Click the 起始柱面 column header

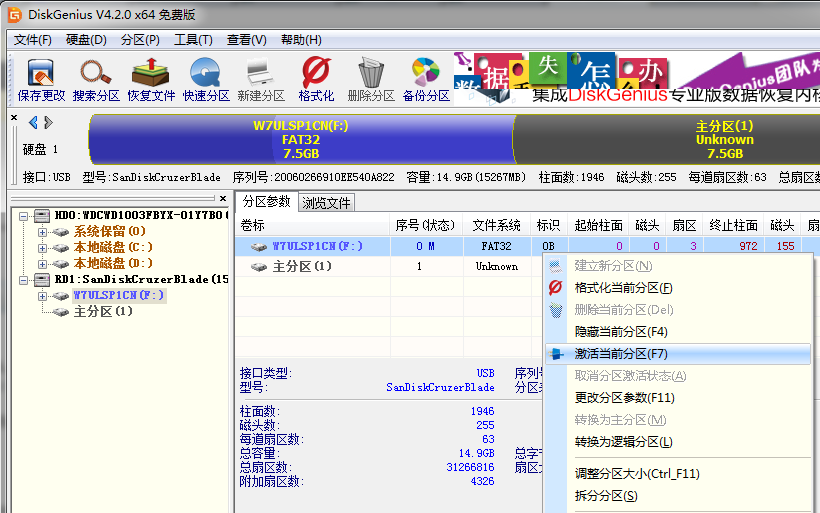pos(598,225)
